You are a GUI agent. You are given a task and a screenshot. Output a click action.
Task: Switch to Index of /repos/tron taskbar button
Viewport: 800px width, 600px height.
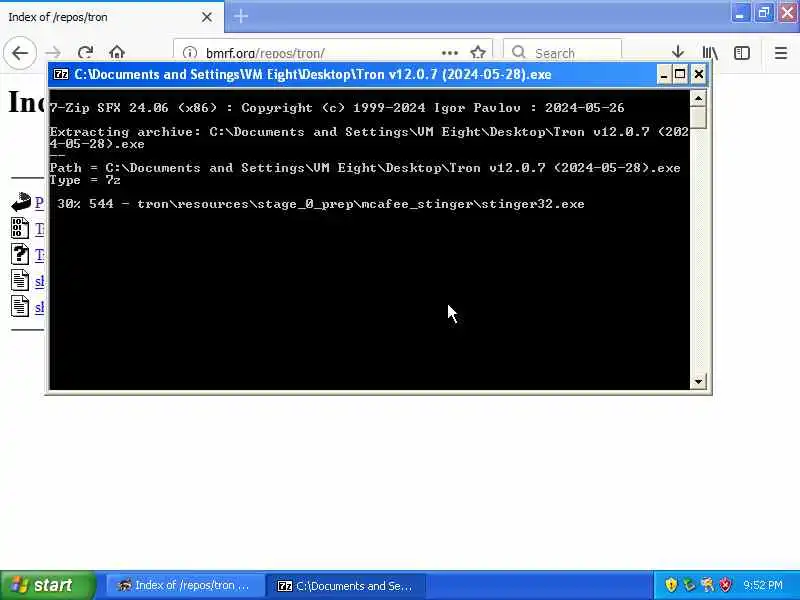coord(185,586)
